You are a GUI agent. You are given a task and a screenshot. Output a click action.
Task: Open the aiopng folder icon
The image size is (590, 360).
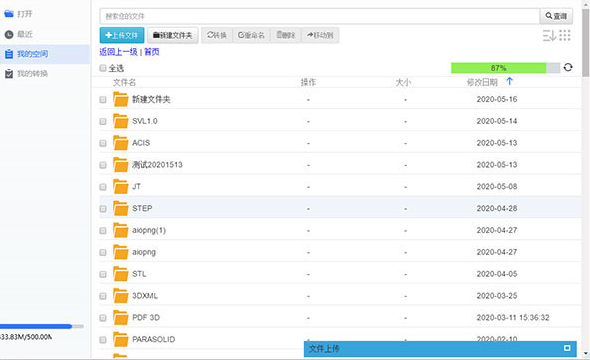coord(121,252)
